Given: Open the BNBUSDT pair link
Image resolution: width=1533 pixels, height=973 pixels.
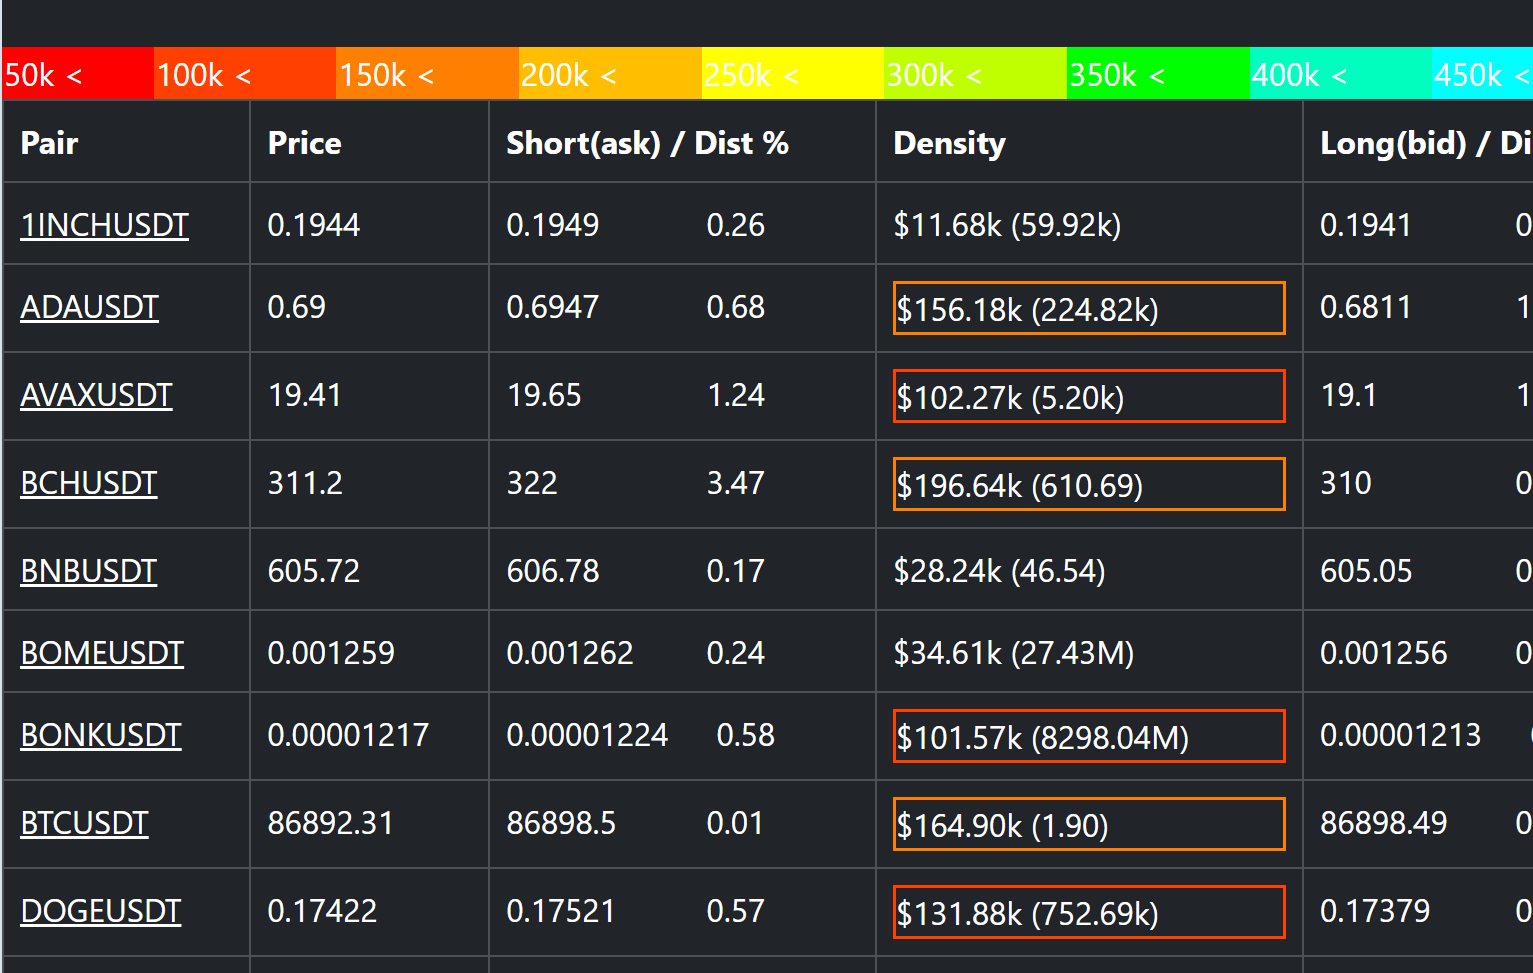Looking at the screenshot, I should point(88,571).
